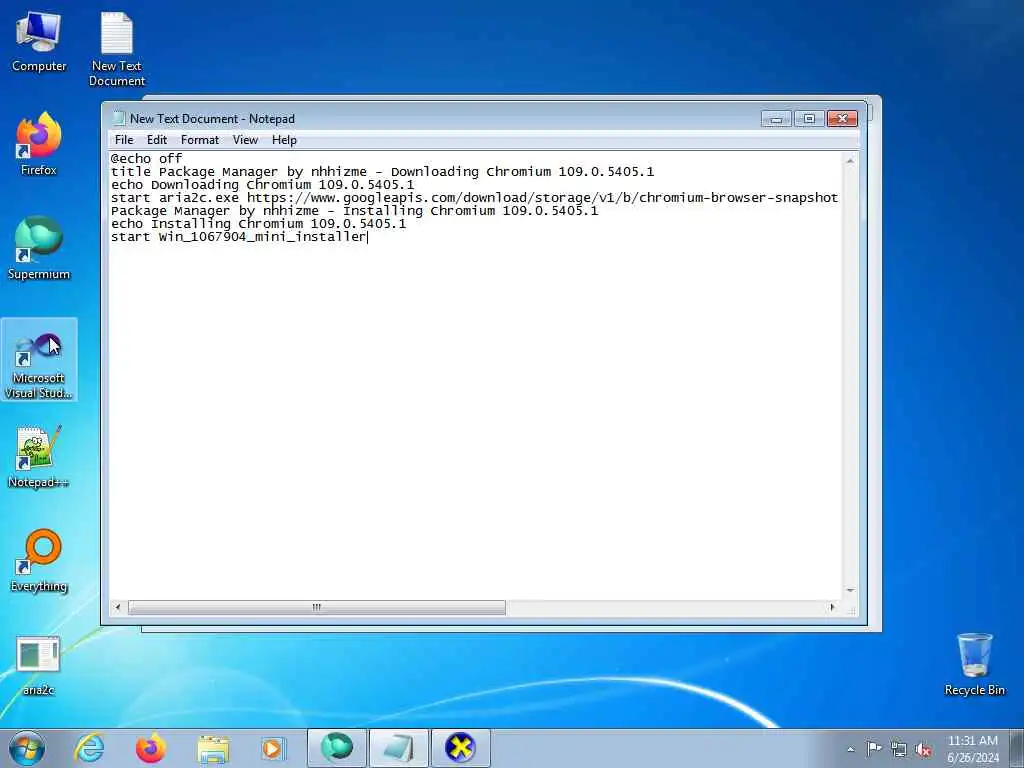Close the Notepad window
Image resolution: width=1024 pixels, height=768 pixels.
(x=842, y=119)
